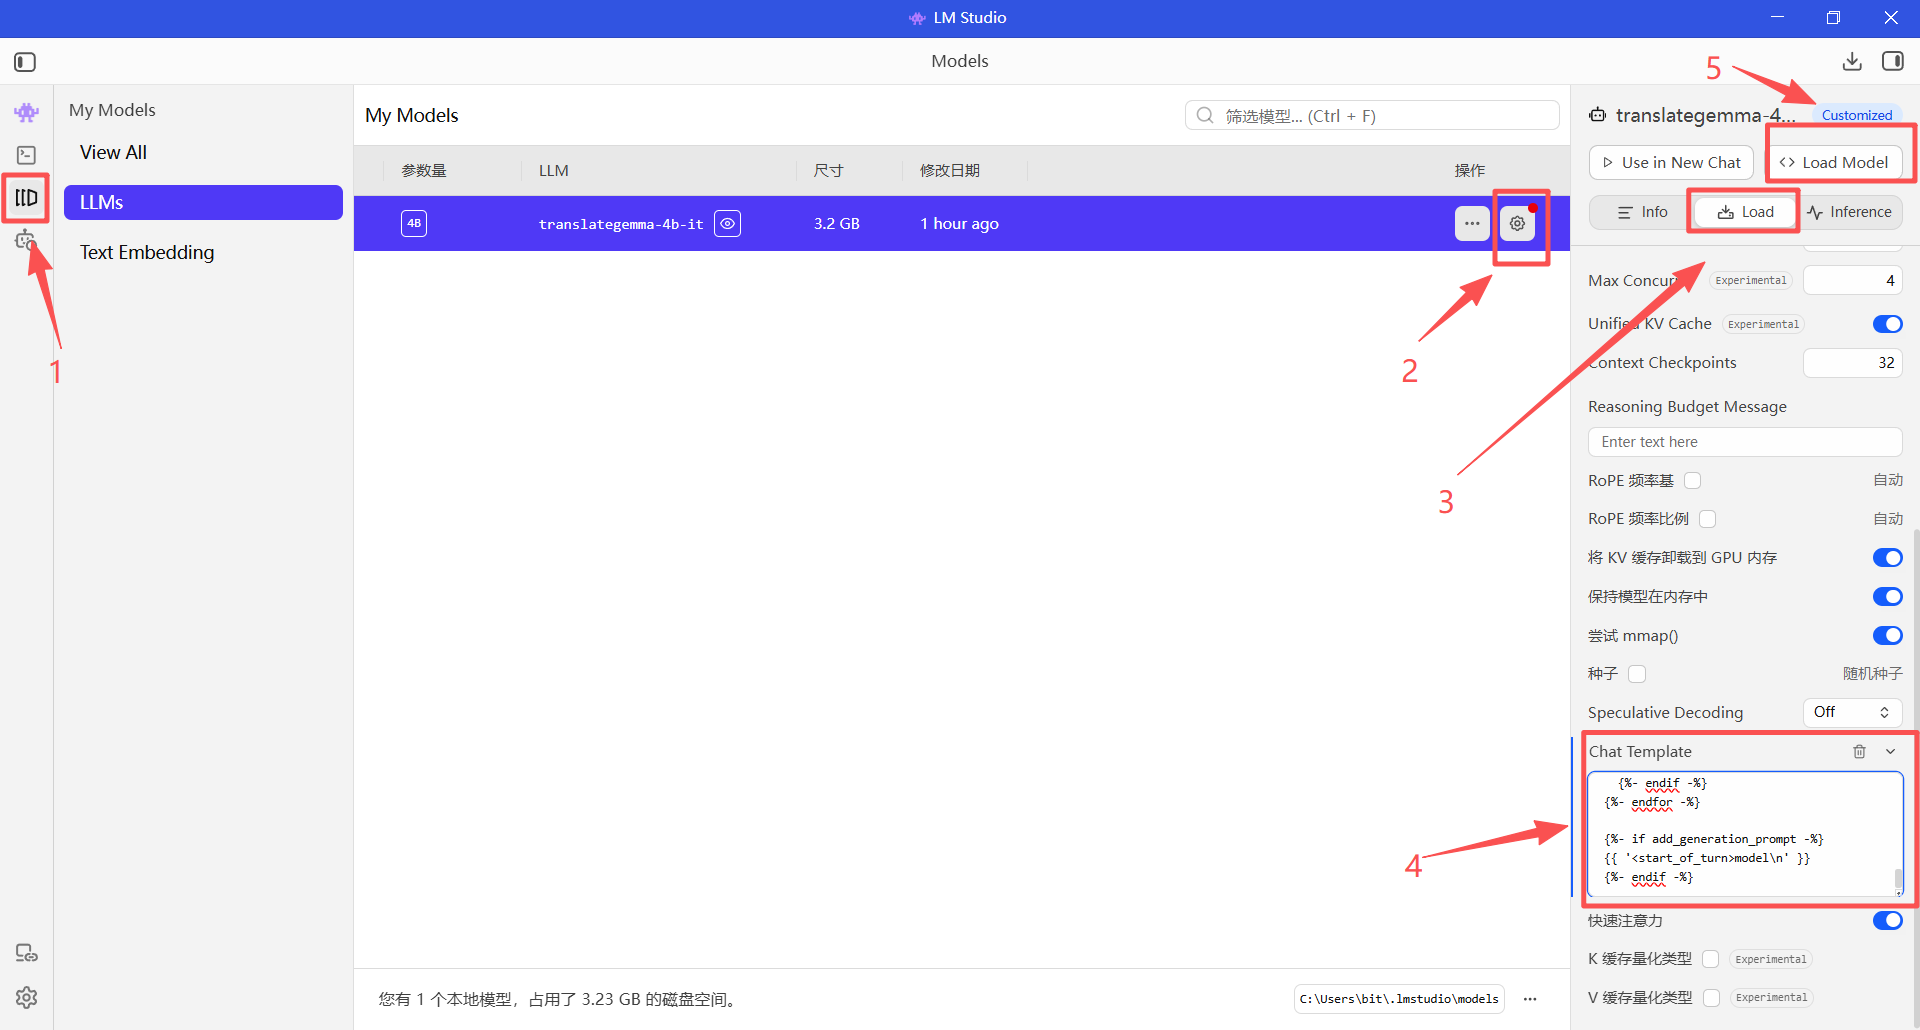Toggle the 快速注意力 switch
Screen dimensions: 1920x1030
click(x=1887, y=920)
